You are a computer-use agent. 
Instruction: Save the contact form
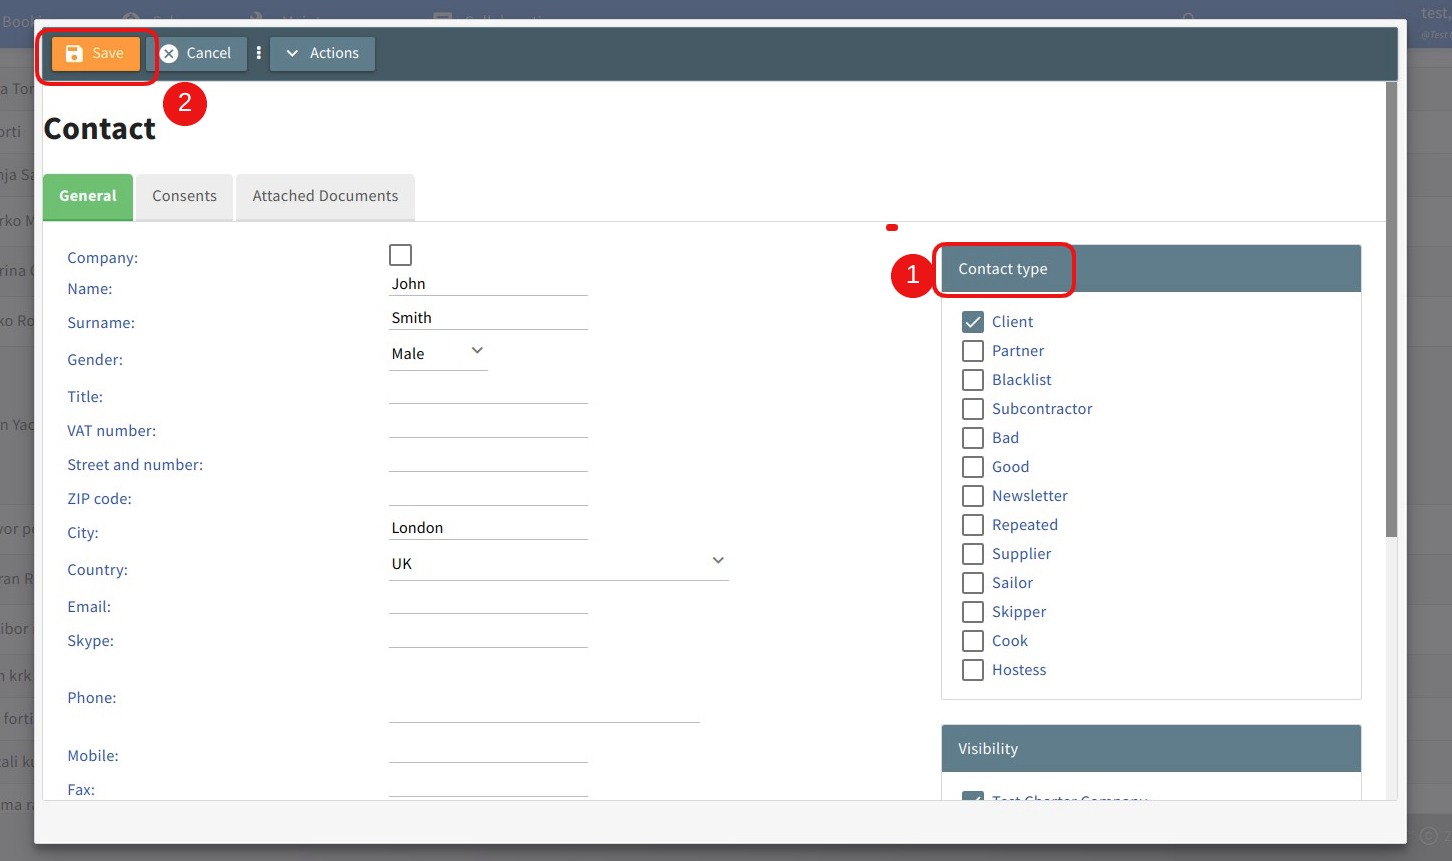click(96, 54)
